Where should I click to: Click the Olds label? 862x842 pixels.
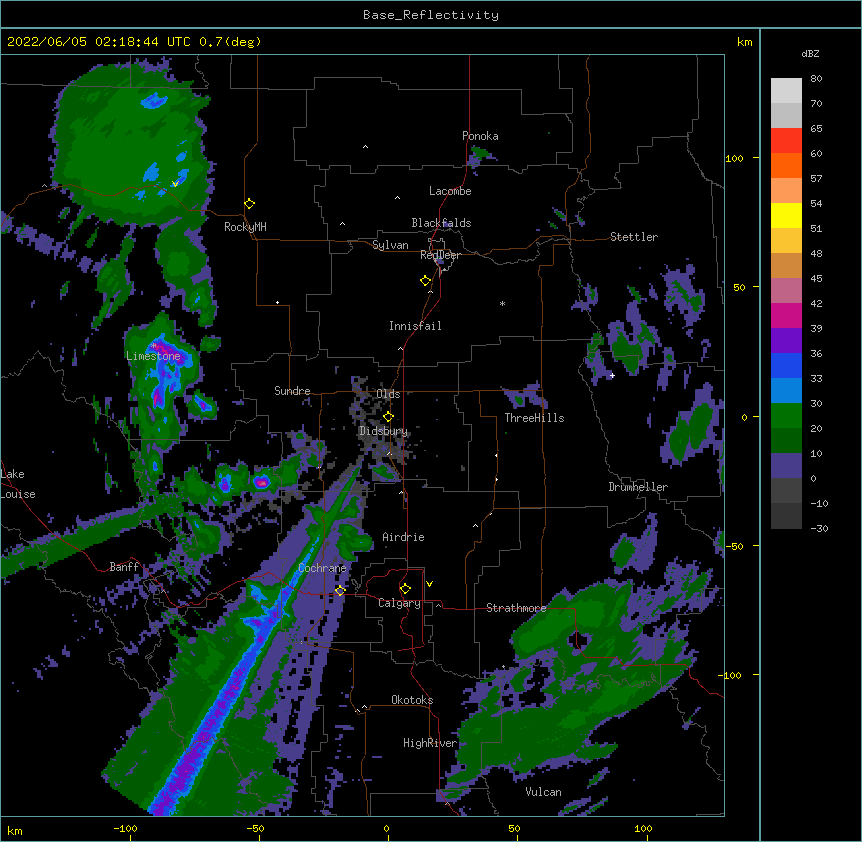coord(388,394)
